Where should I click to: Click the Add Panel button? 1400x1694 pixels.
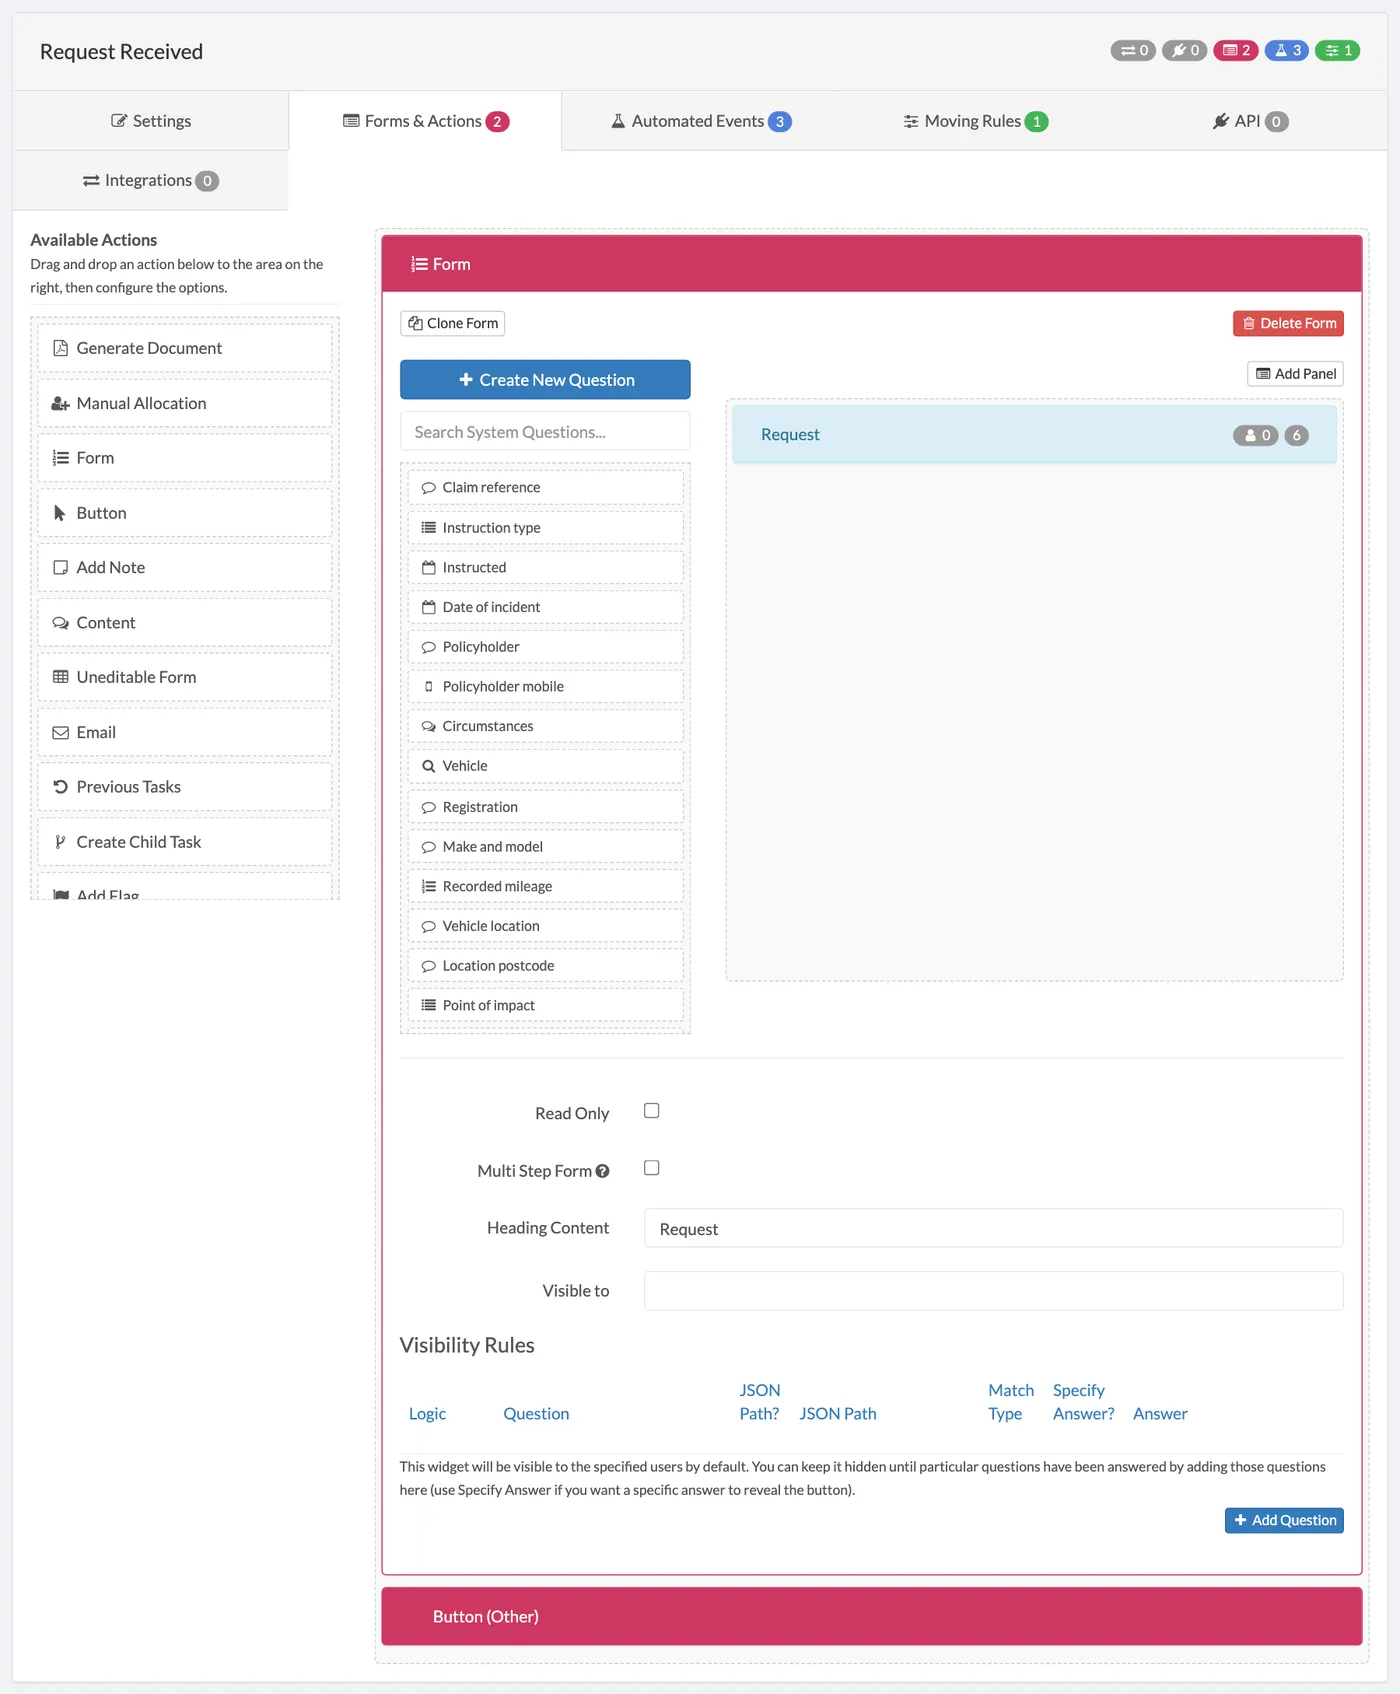click(x=1295, y=374)
